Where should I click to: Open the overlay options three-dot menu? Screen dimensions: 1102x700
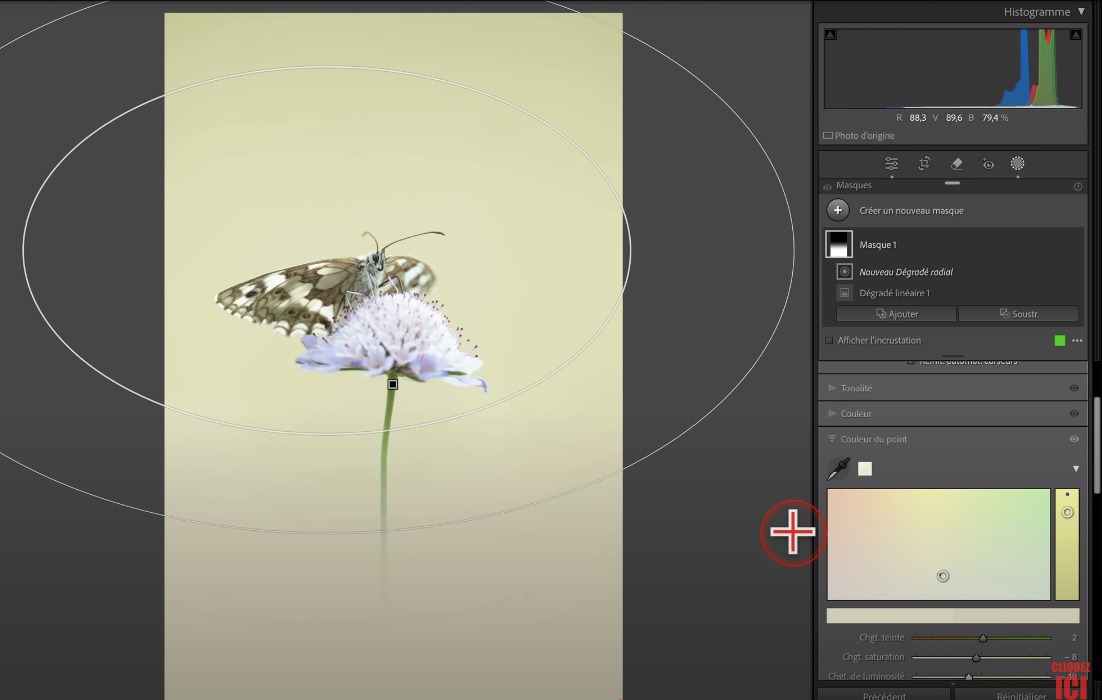pyautogui.click(x=1077, y=341)
